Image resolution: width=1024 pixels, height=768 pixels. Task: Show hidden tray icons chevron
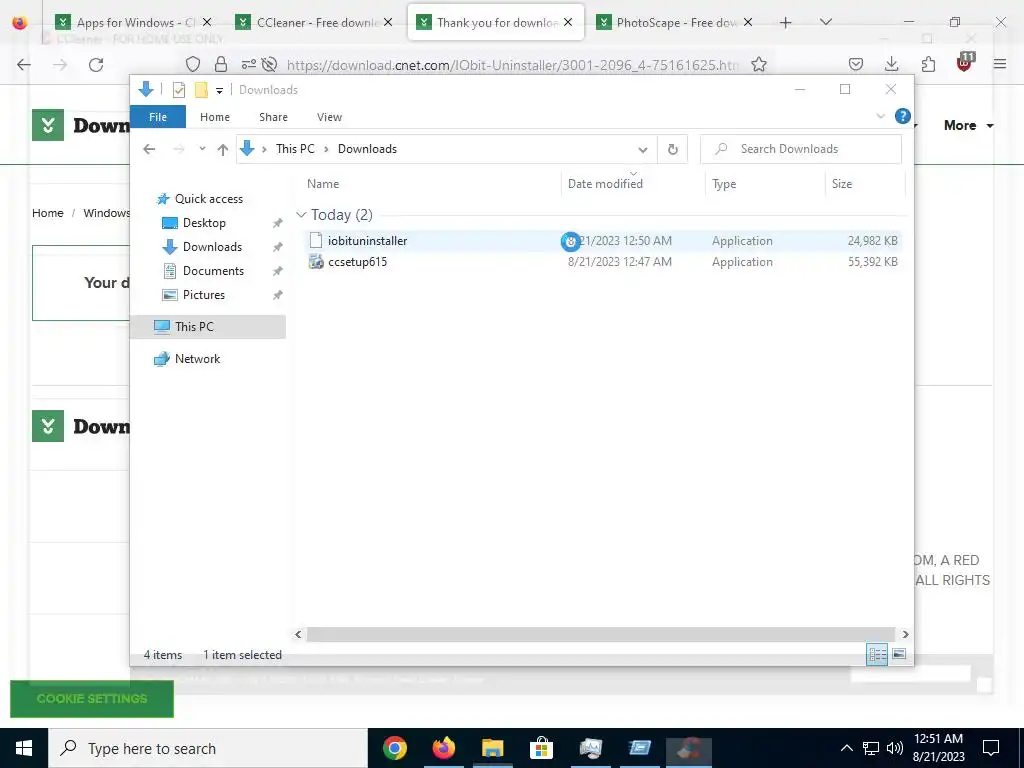click(846, 748)
